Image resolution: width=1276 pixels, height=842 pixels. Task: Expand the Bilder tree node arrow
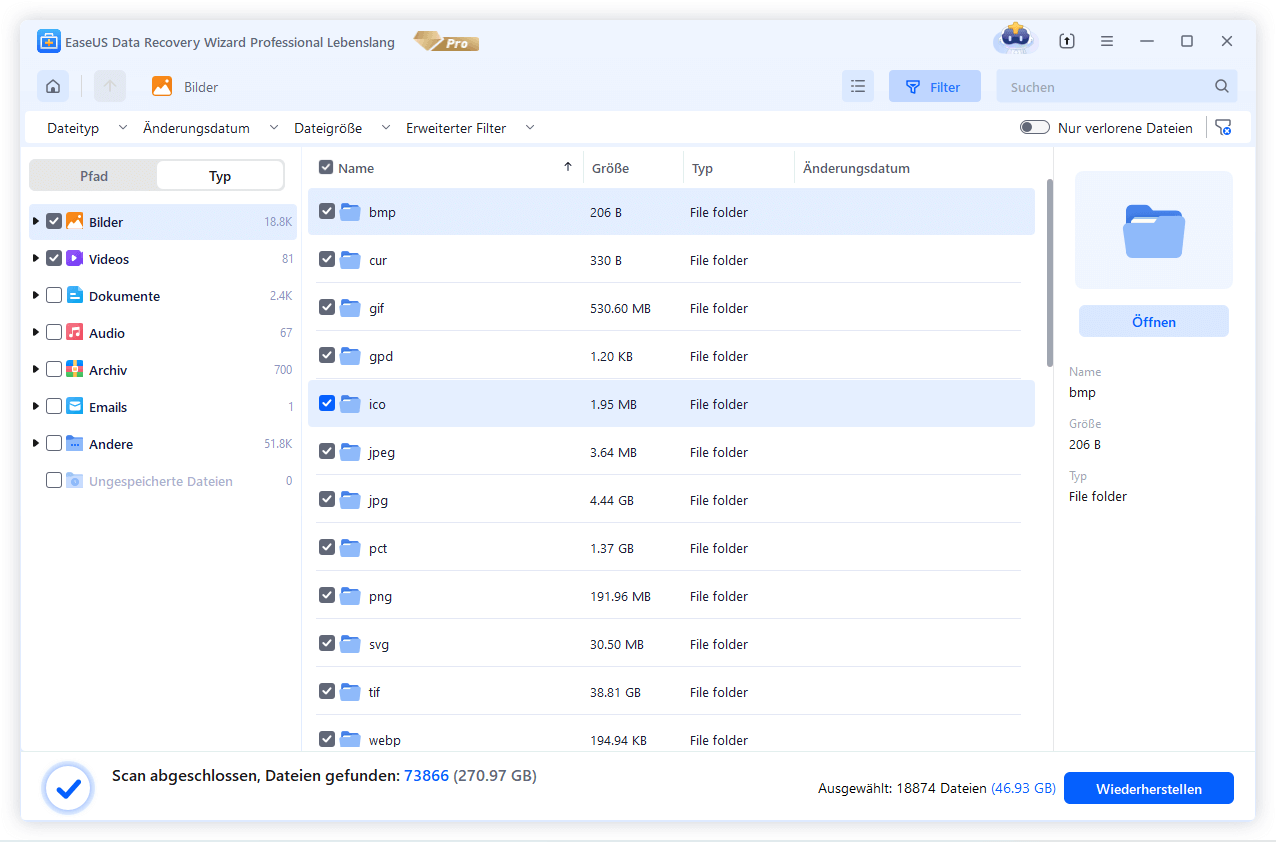tap(36, 222)
